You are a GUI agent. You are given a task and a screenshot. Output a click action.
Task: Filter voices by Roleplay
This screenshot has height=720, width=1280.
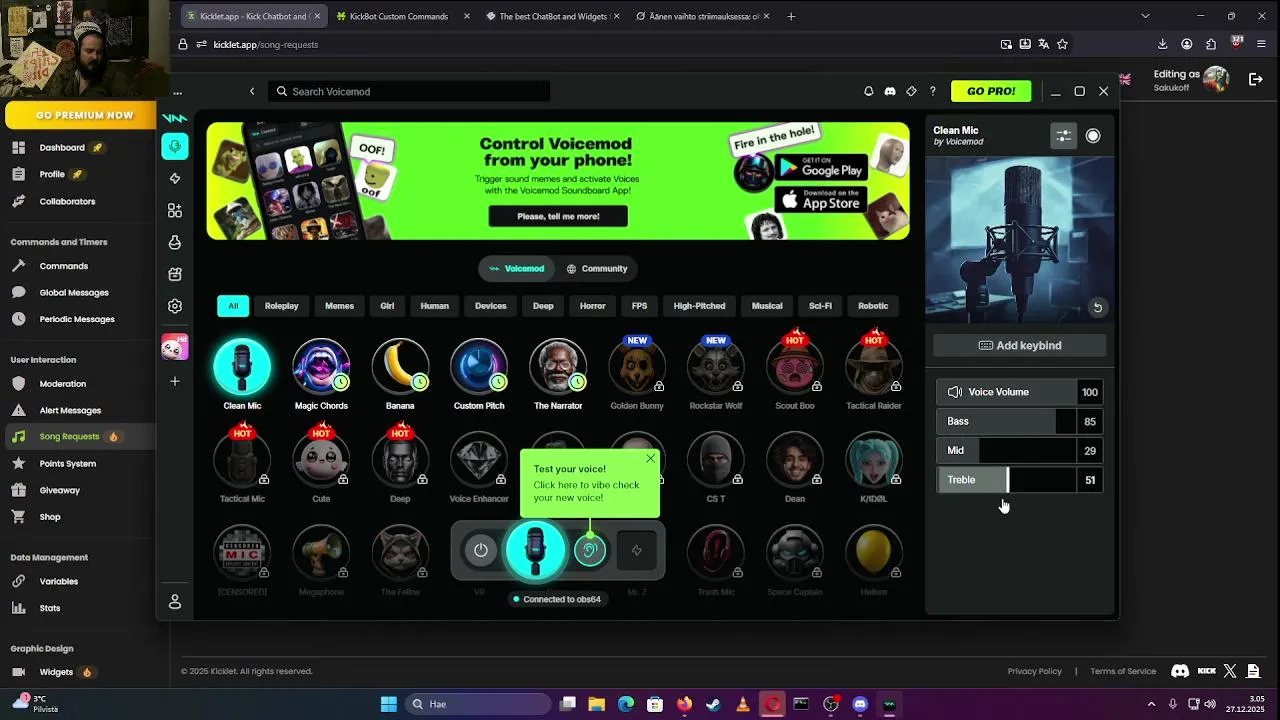(x=282, y=306)
